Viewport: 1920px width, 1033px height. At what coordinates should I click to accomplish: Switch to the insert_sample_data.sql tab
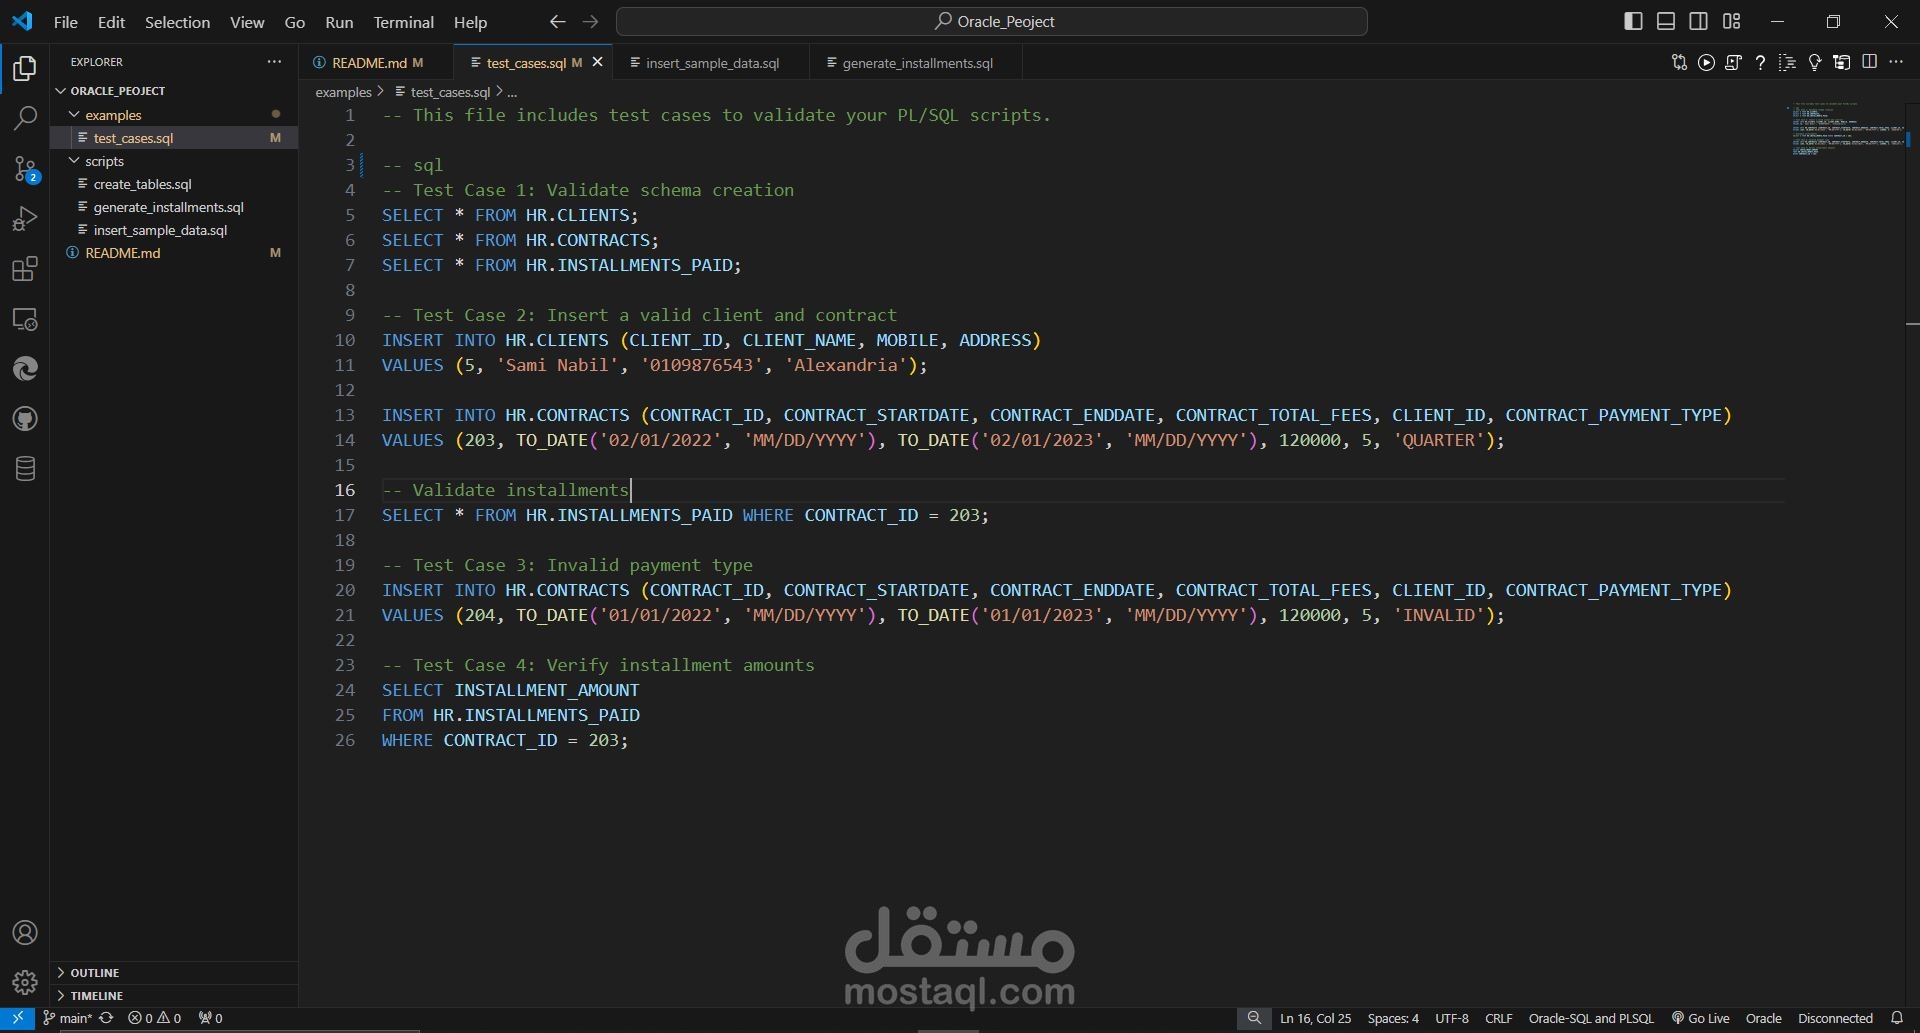(x=711, y=62)
